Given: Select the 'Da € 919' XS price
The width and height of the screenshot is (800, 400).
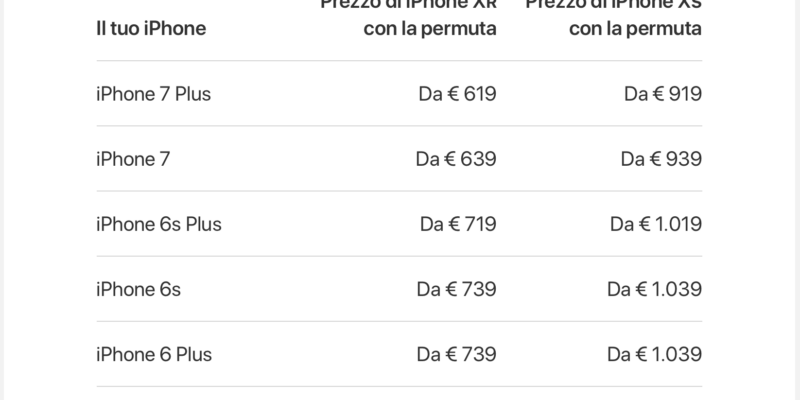Looking at the screenshot, I should click(x=663, y=94).
